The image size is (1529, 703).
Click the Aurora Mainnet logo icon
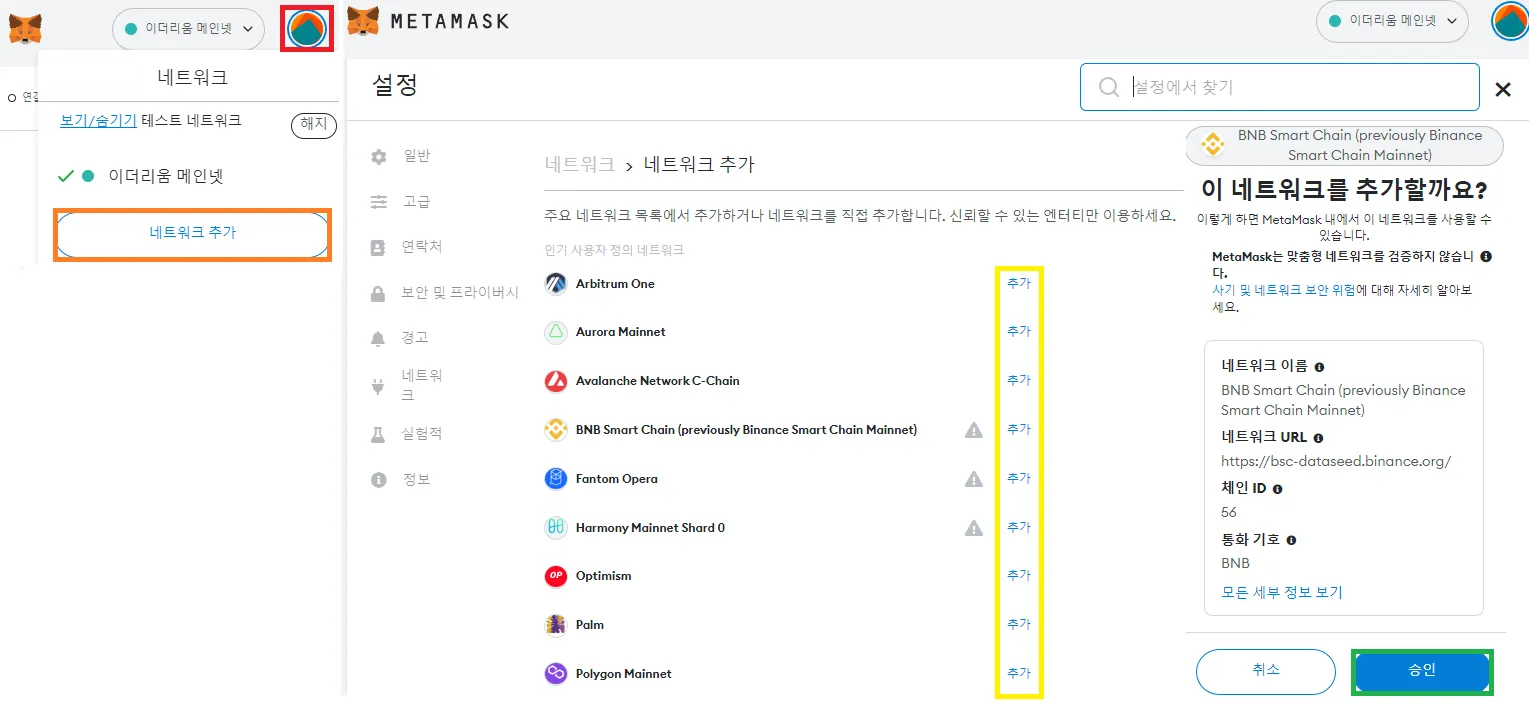pos(556,332)
